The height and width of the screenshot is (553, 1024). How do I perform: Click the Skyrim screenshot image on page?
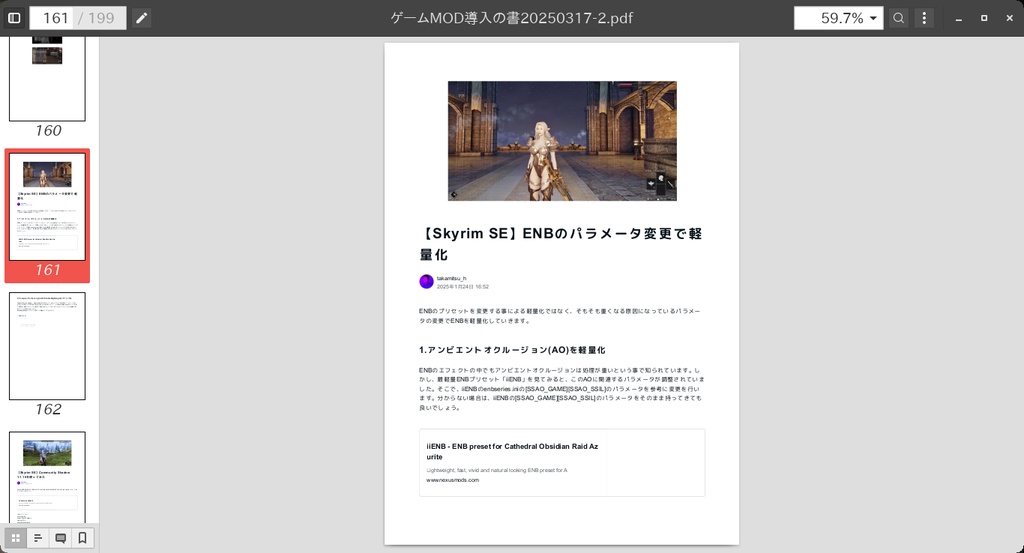click(562, 141)
